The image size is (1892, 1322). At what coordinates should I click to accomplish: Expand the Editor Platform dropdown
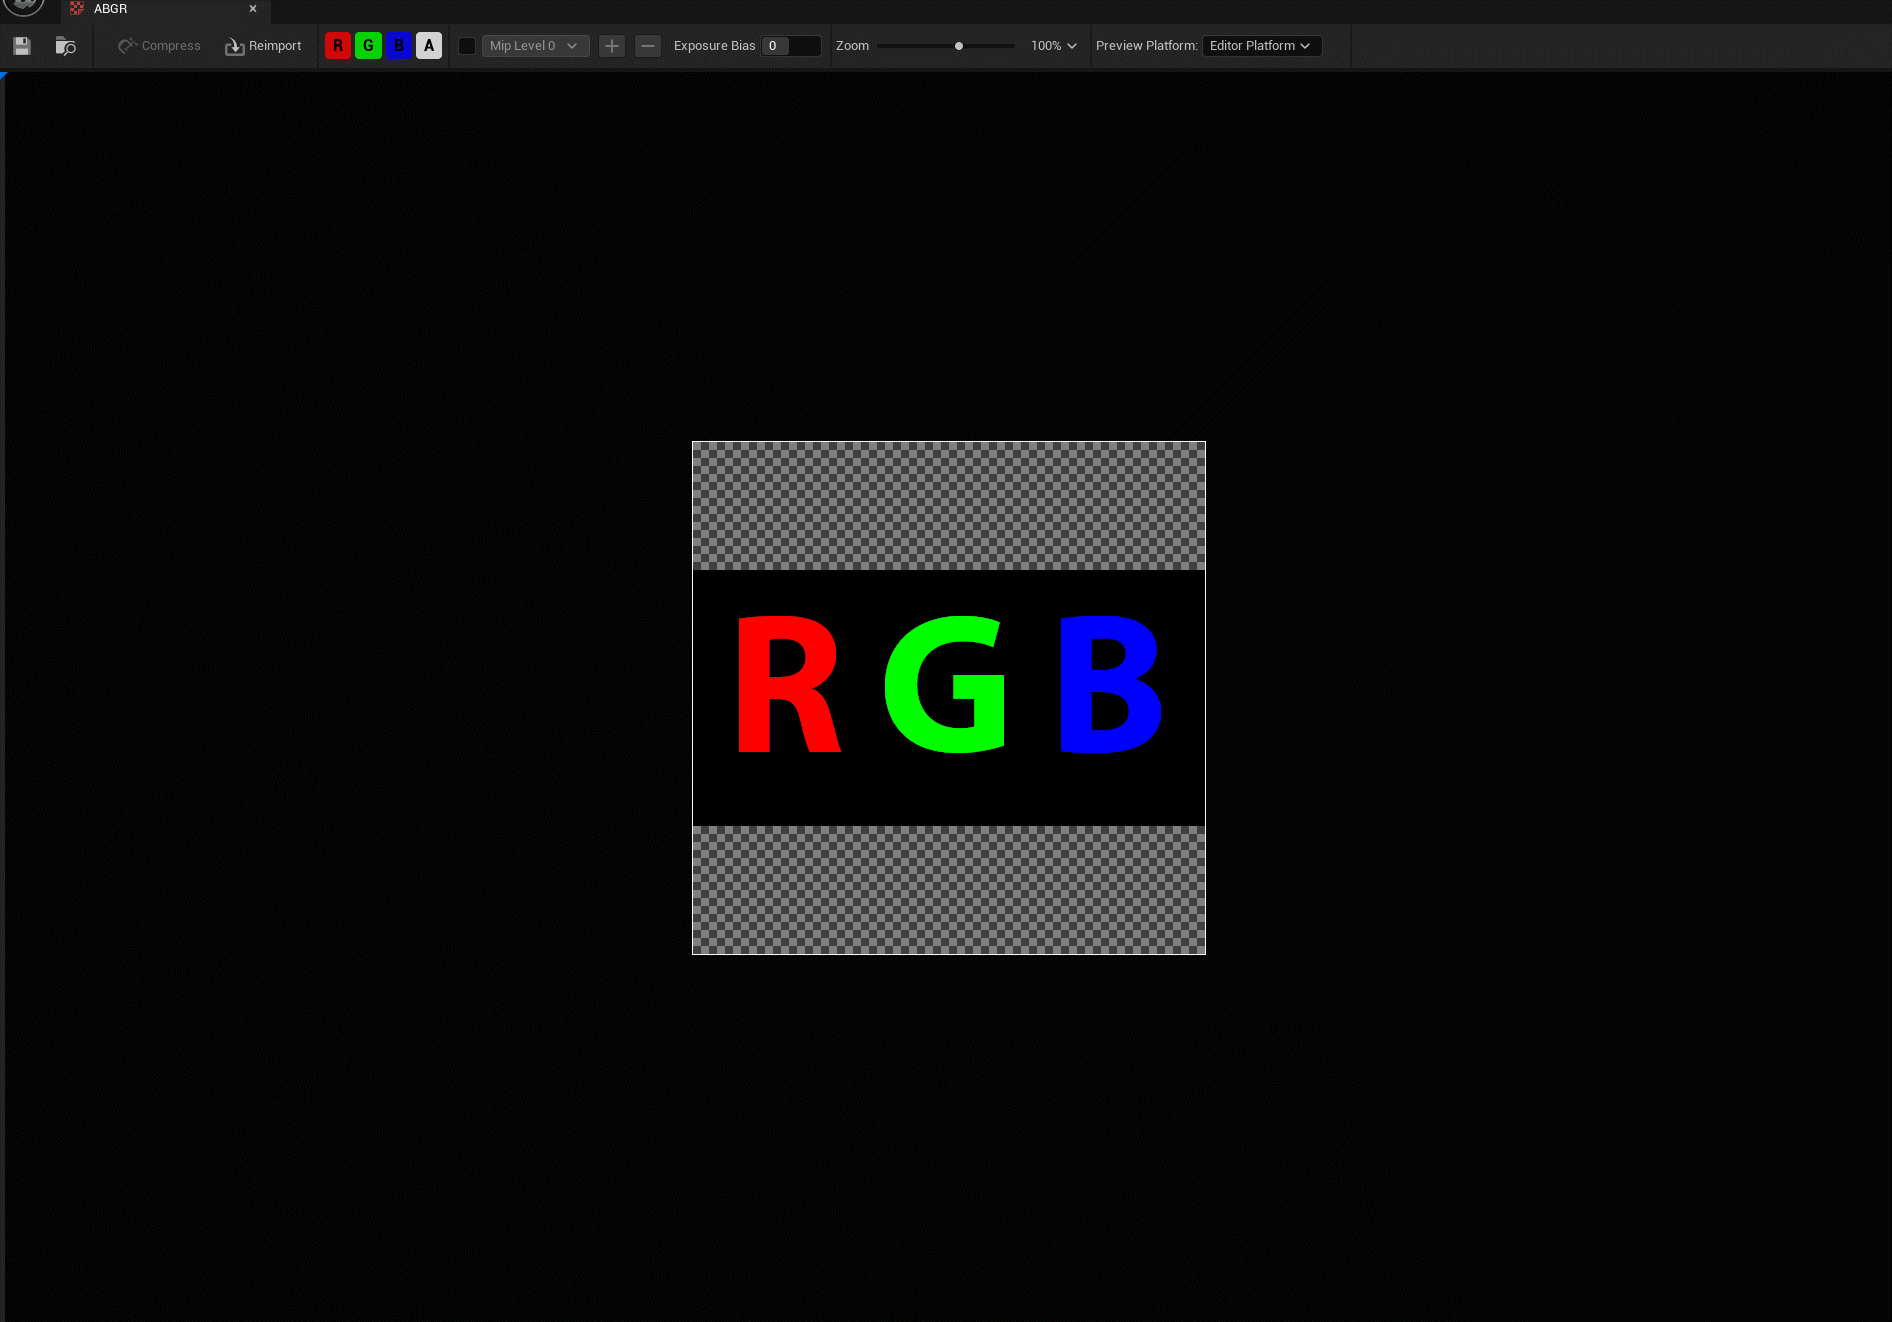pos(1261,46)
